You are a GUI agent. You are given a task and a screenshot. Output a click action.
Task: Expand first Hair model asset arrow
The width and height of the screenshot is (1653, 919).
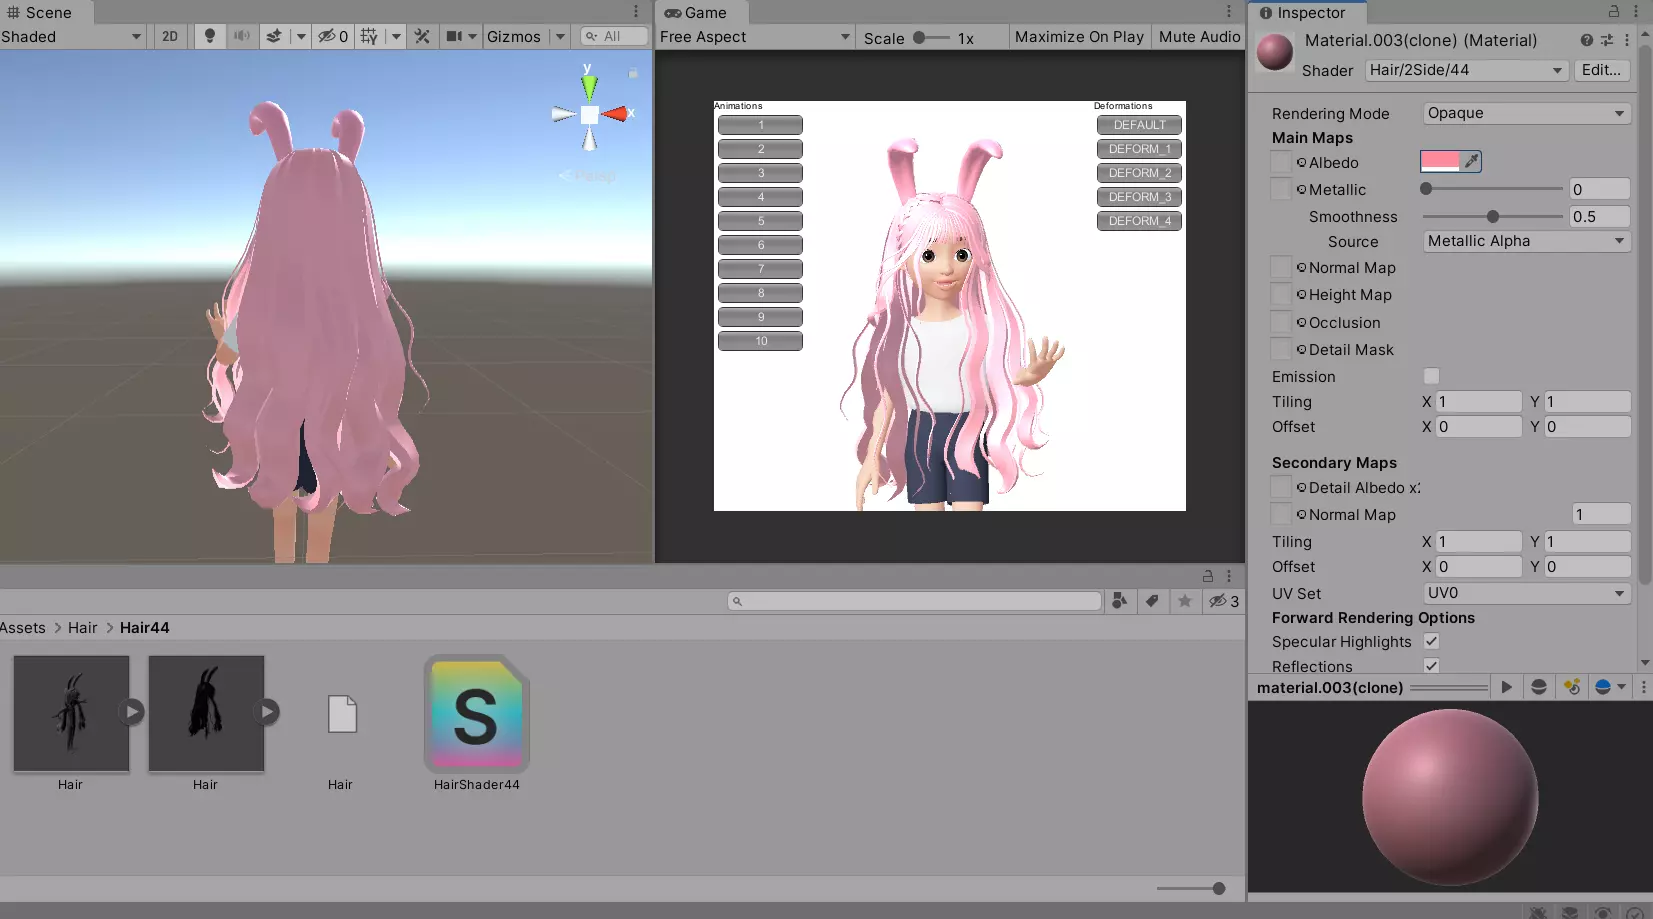[x=132, y=712]
